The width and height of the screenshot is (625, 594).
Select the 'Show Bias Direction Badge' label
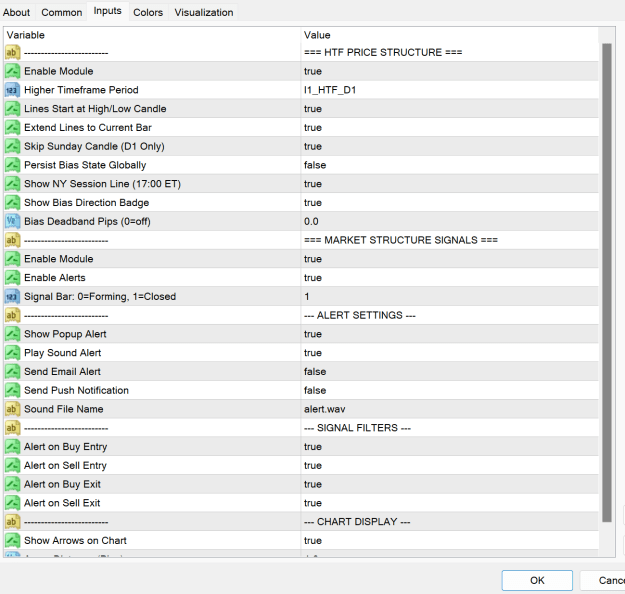pos(86,203)
